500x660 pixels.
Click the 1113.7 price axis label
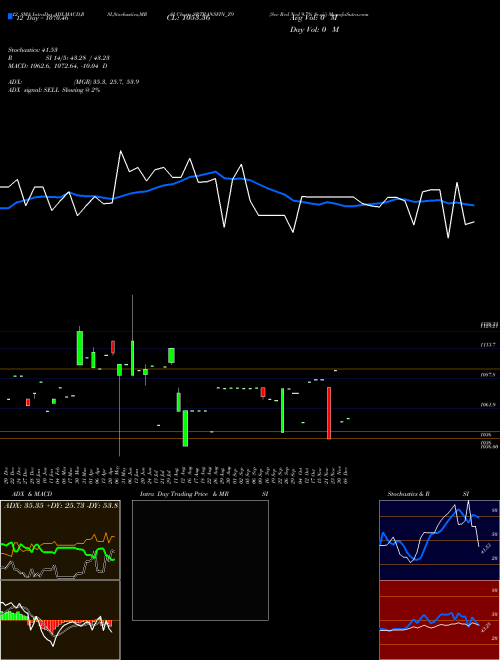click(488, 345)
